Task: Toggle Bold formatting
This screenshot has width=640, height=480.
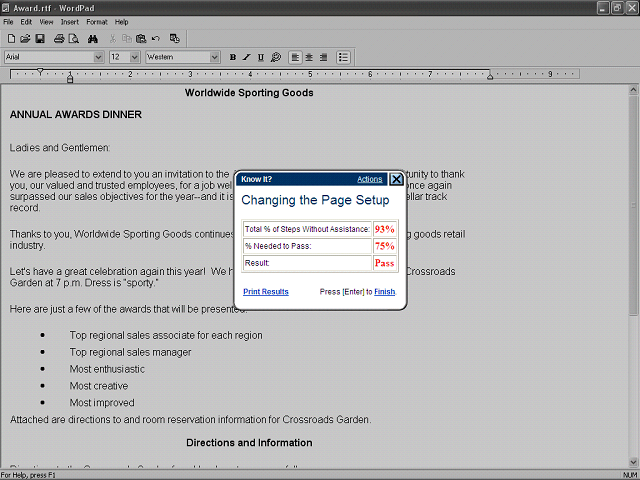Action: pyautogui.click(x=233, y=57)
